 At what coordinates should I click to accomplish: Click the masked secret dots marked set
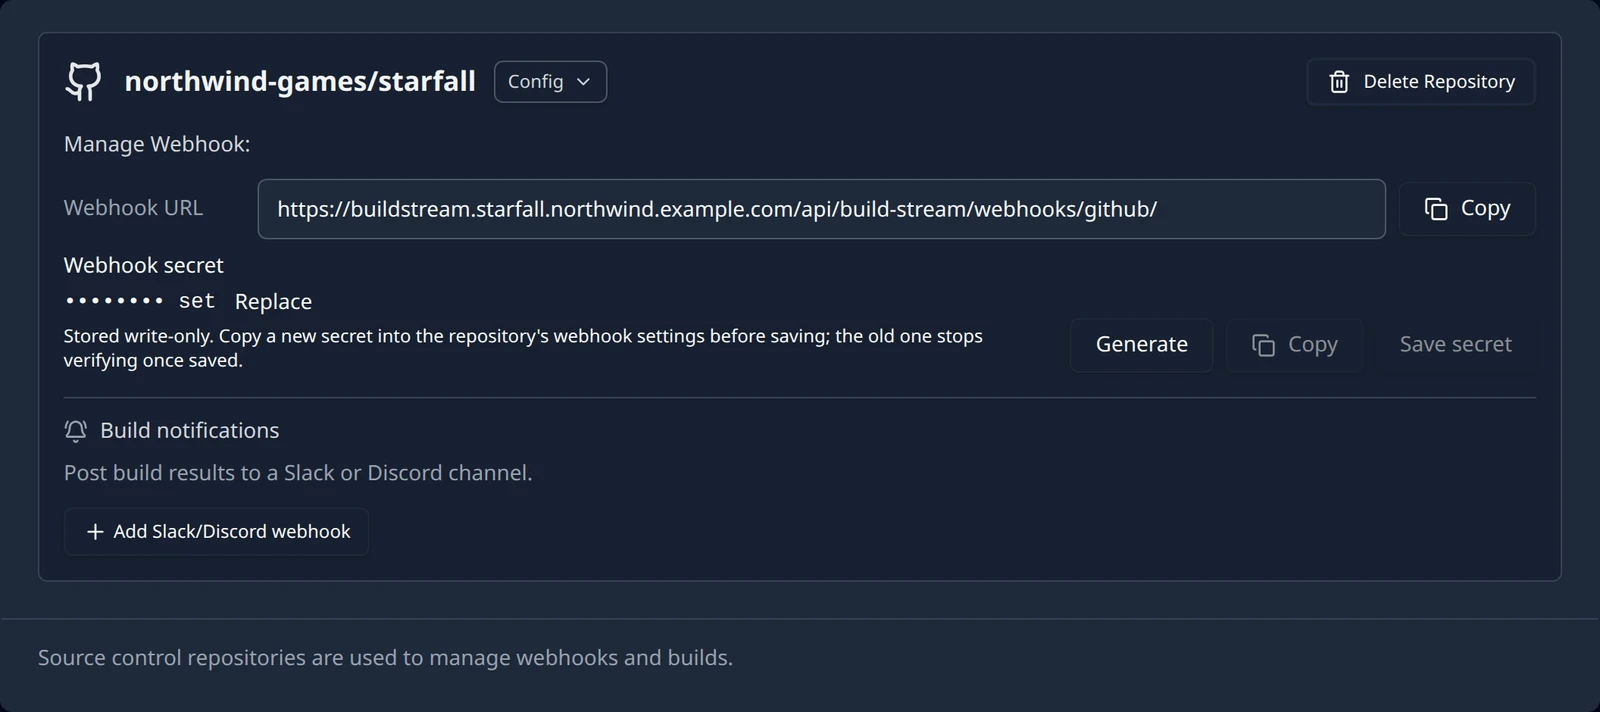[140, 301]
